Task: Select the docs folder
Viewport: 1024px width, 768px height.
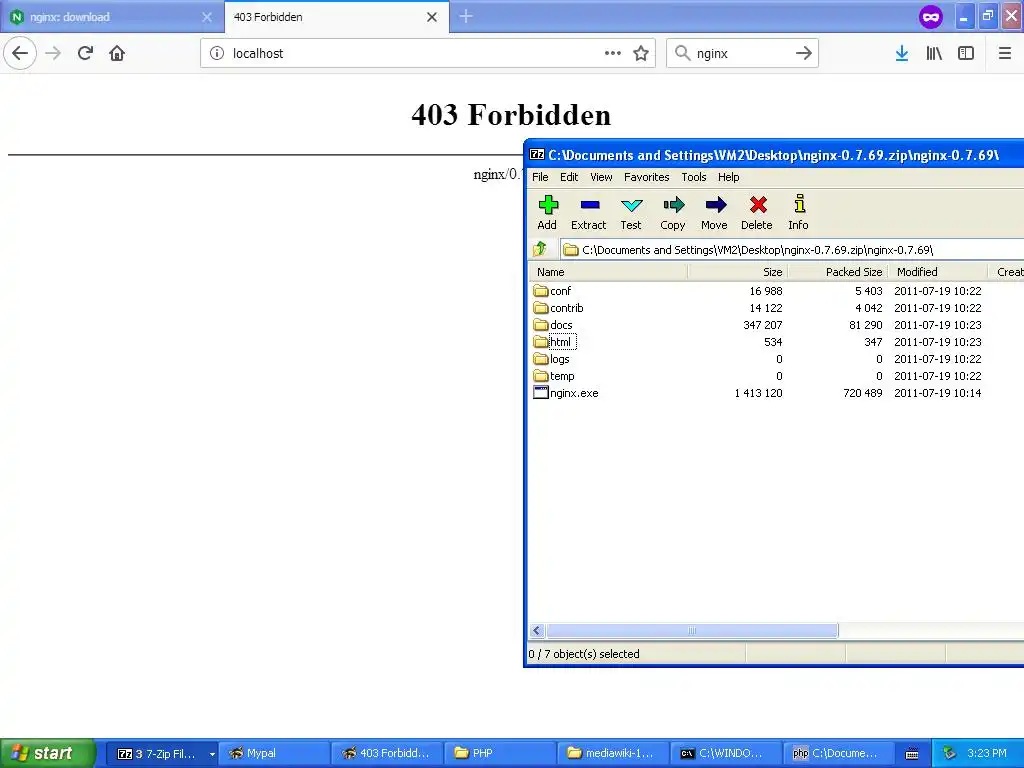Action: (553, 325)
